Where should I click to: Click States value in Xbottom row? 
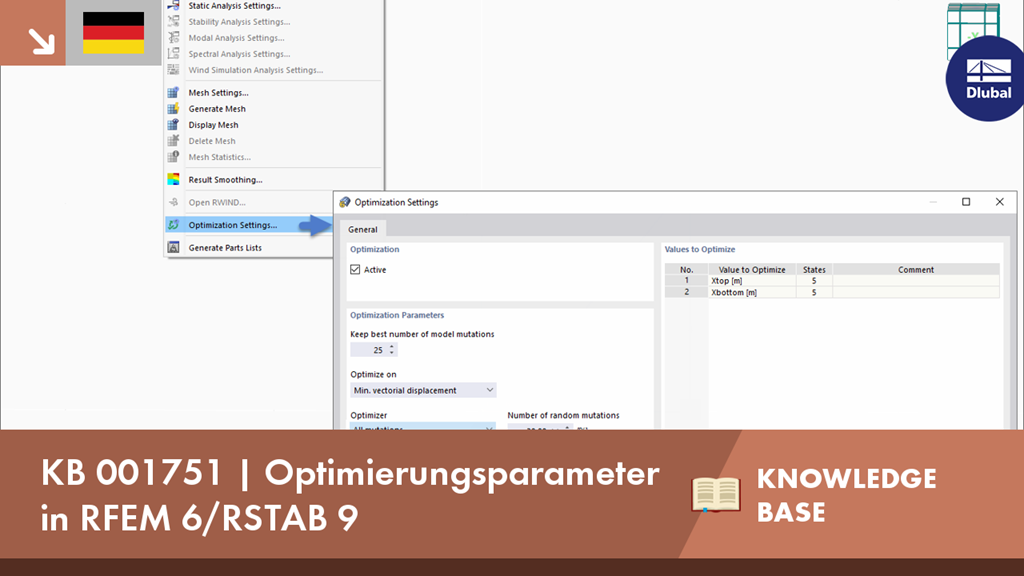(814, 293)
